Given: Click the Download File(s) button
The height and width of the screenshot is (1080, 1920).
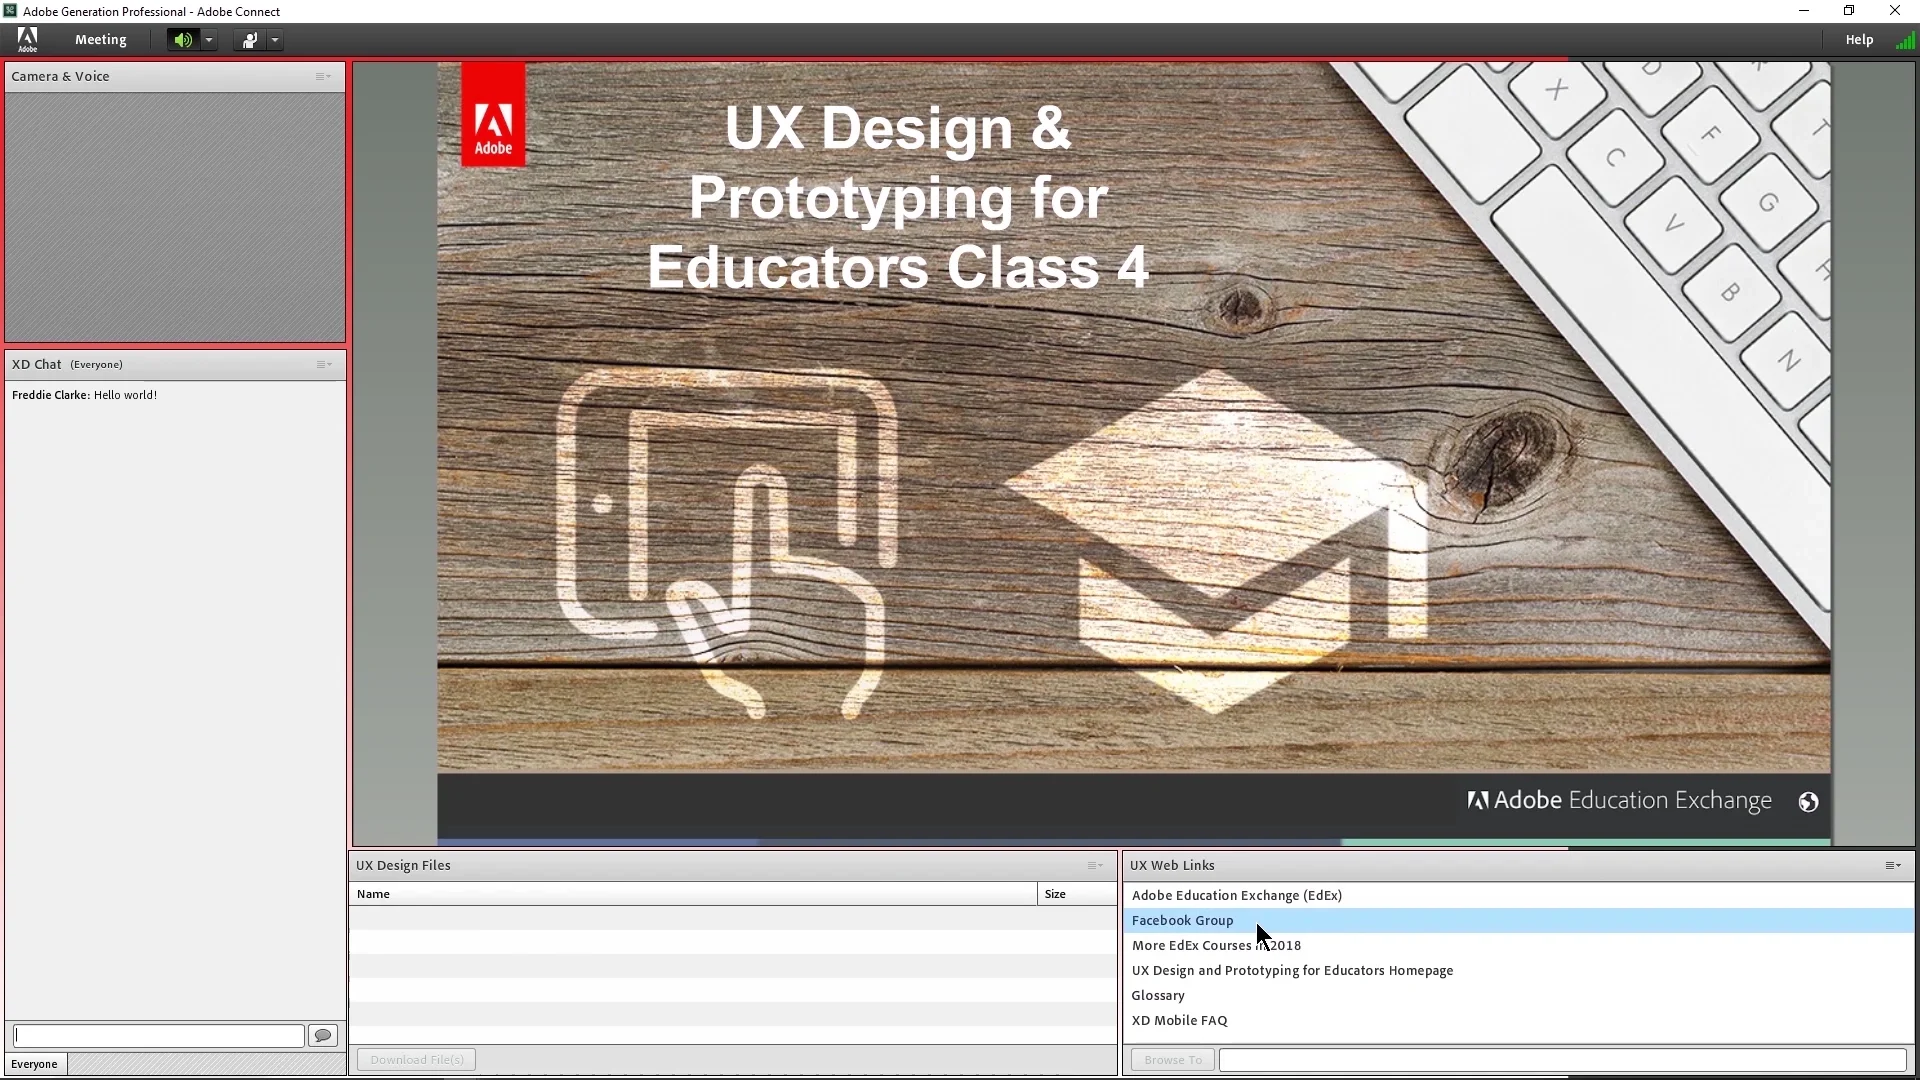Looking at the screenshot, I should point(416,1059).
